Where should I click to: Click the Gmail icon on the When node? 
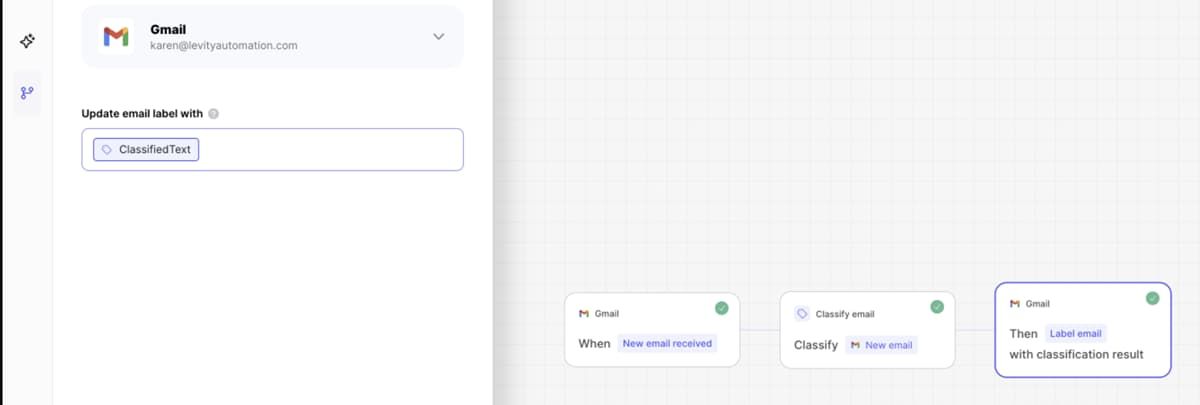(x=584, y=313)
